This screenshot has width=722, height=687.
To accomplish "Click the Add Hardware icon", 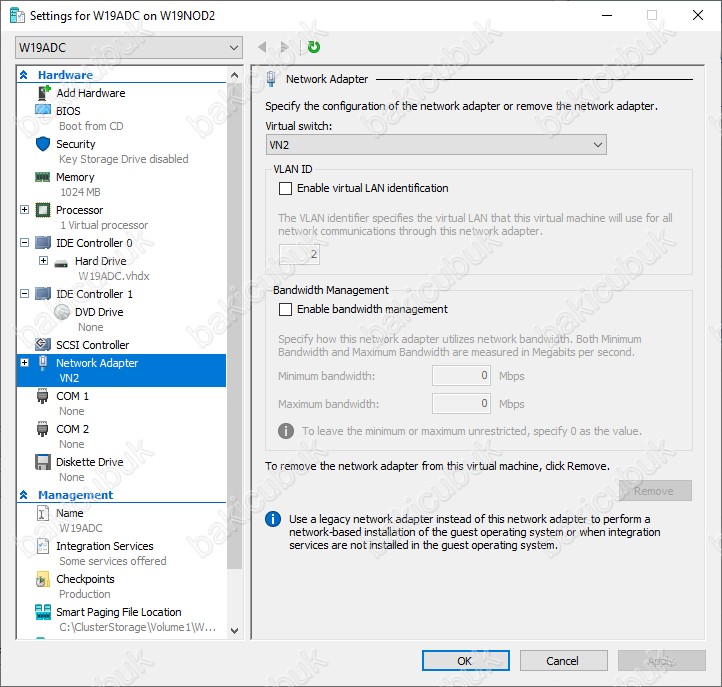I will [43, 93].
